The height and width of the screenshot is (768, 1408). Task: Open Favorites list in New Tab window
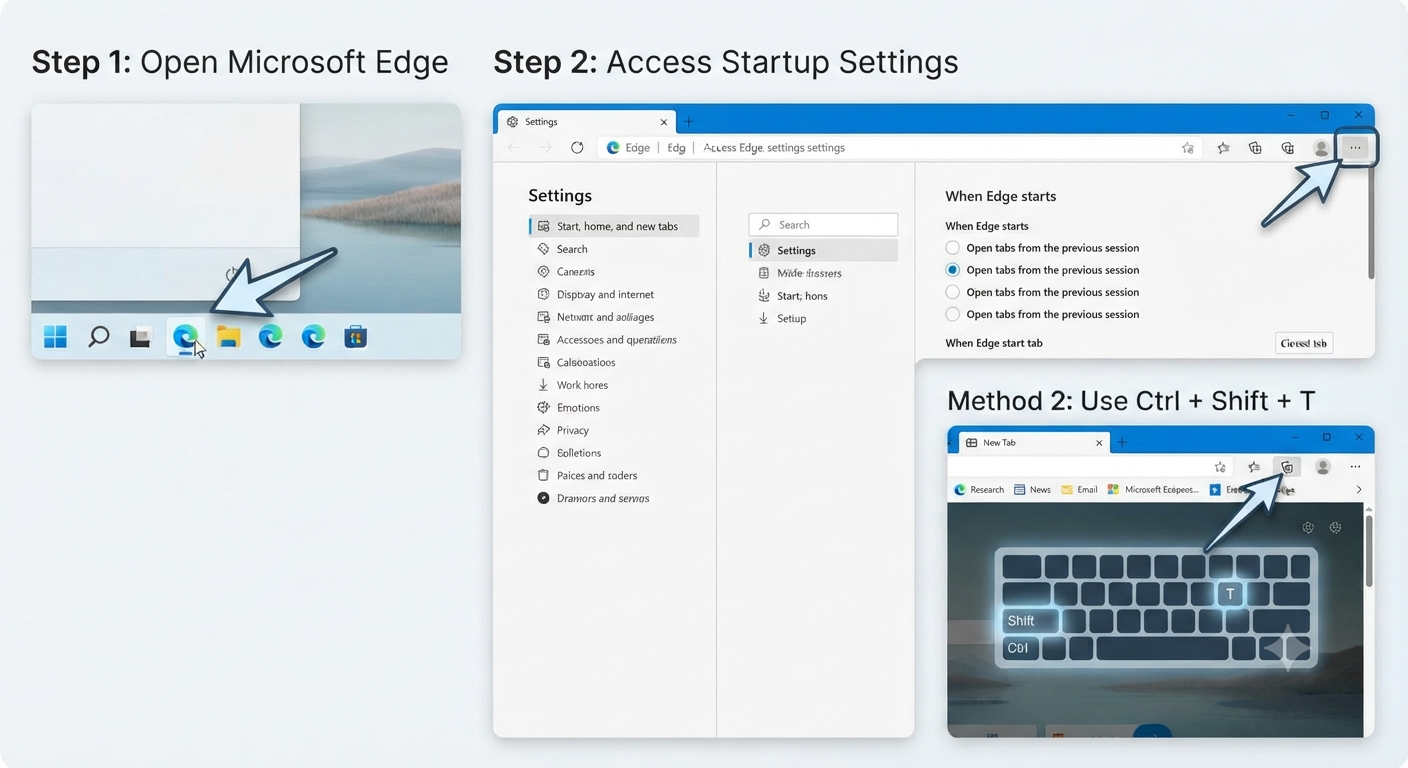coord(1254,467)
